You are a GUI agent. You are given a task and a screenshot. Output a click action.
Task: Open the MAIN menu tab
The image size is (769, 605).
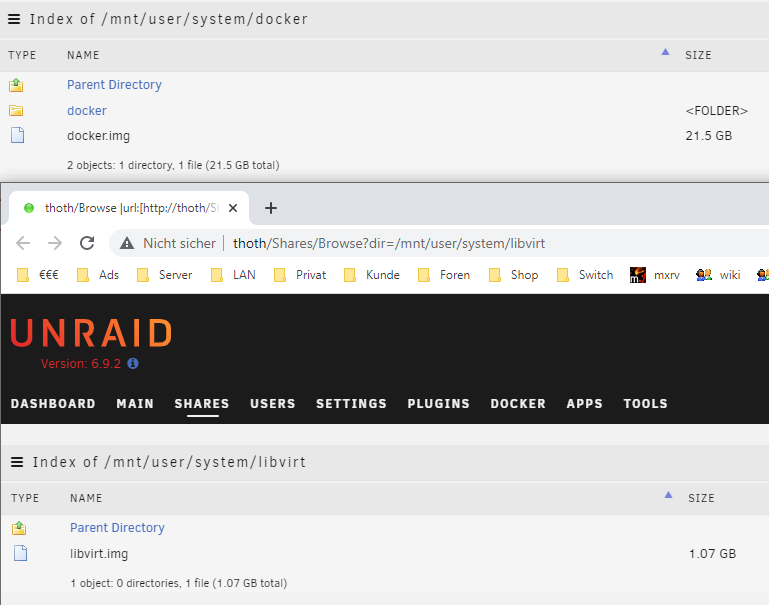tap(135, 403)
